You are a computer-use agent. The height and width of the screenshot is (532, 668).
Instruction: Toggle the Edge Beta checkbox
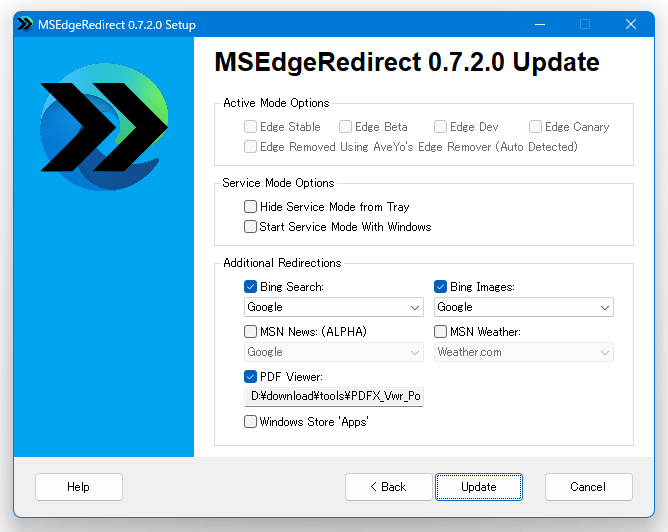click(x=345, y=127)
